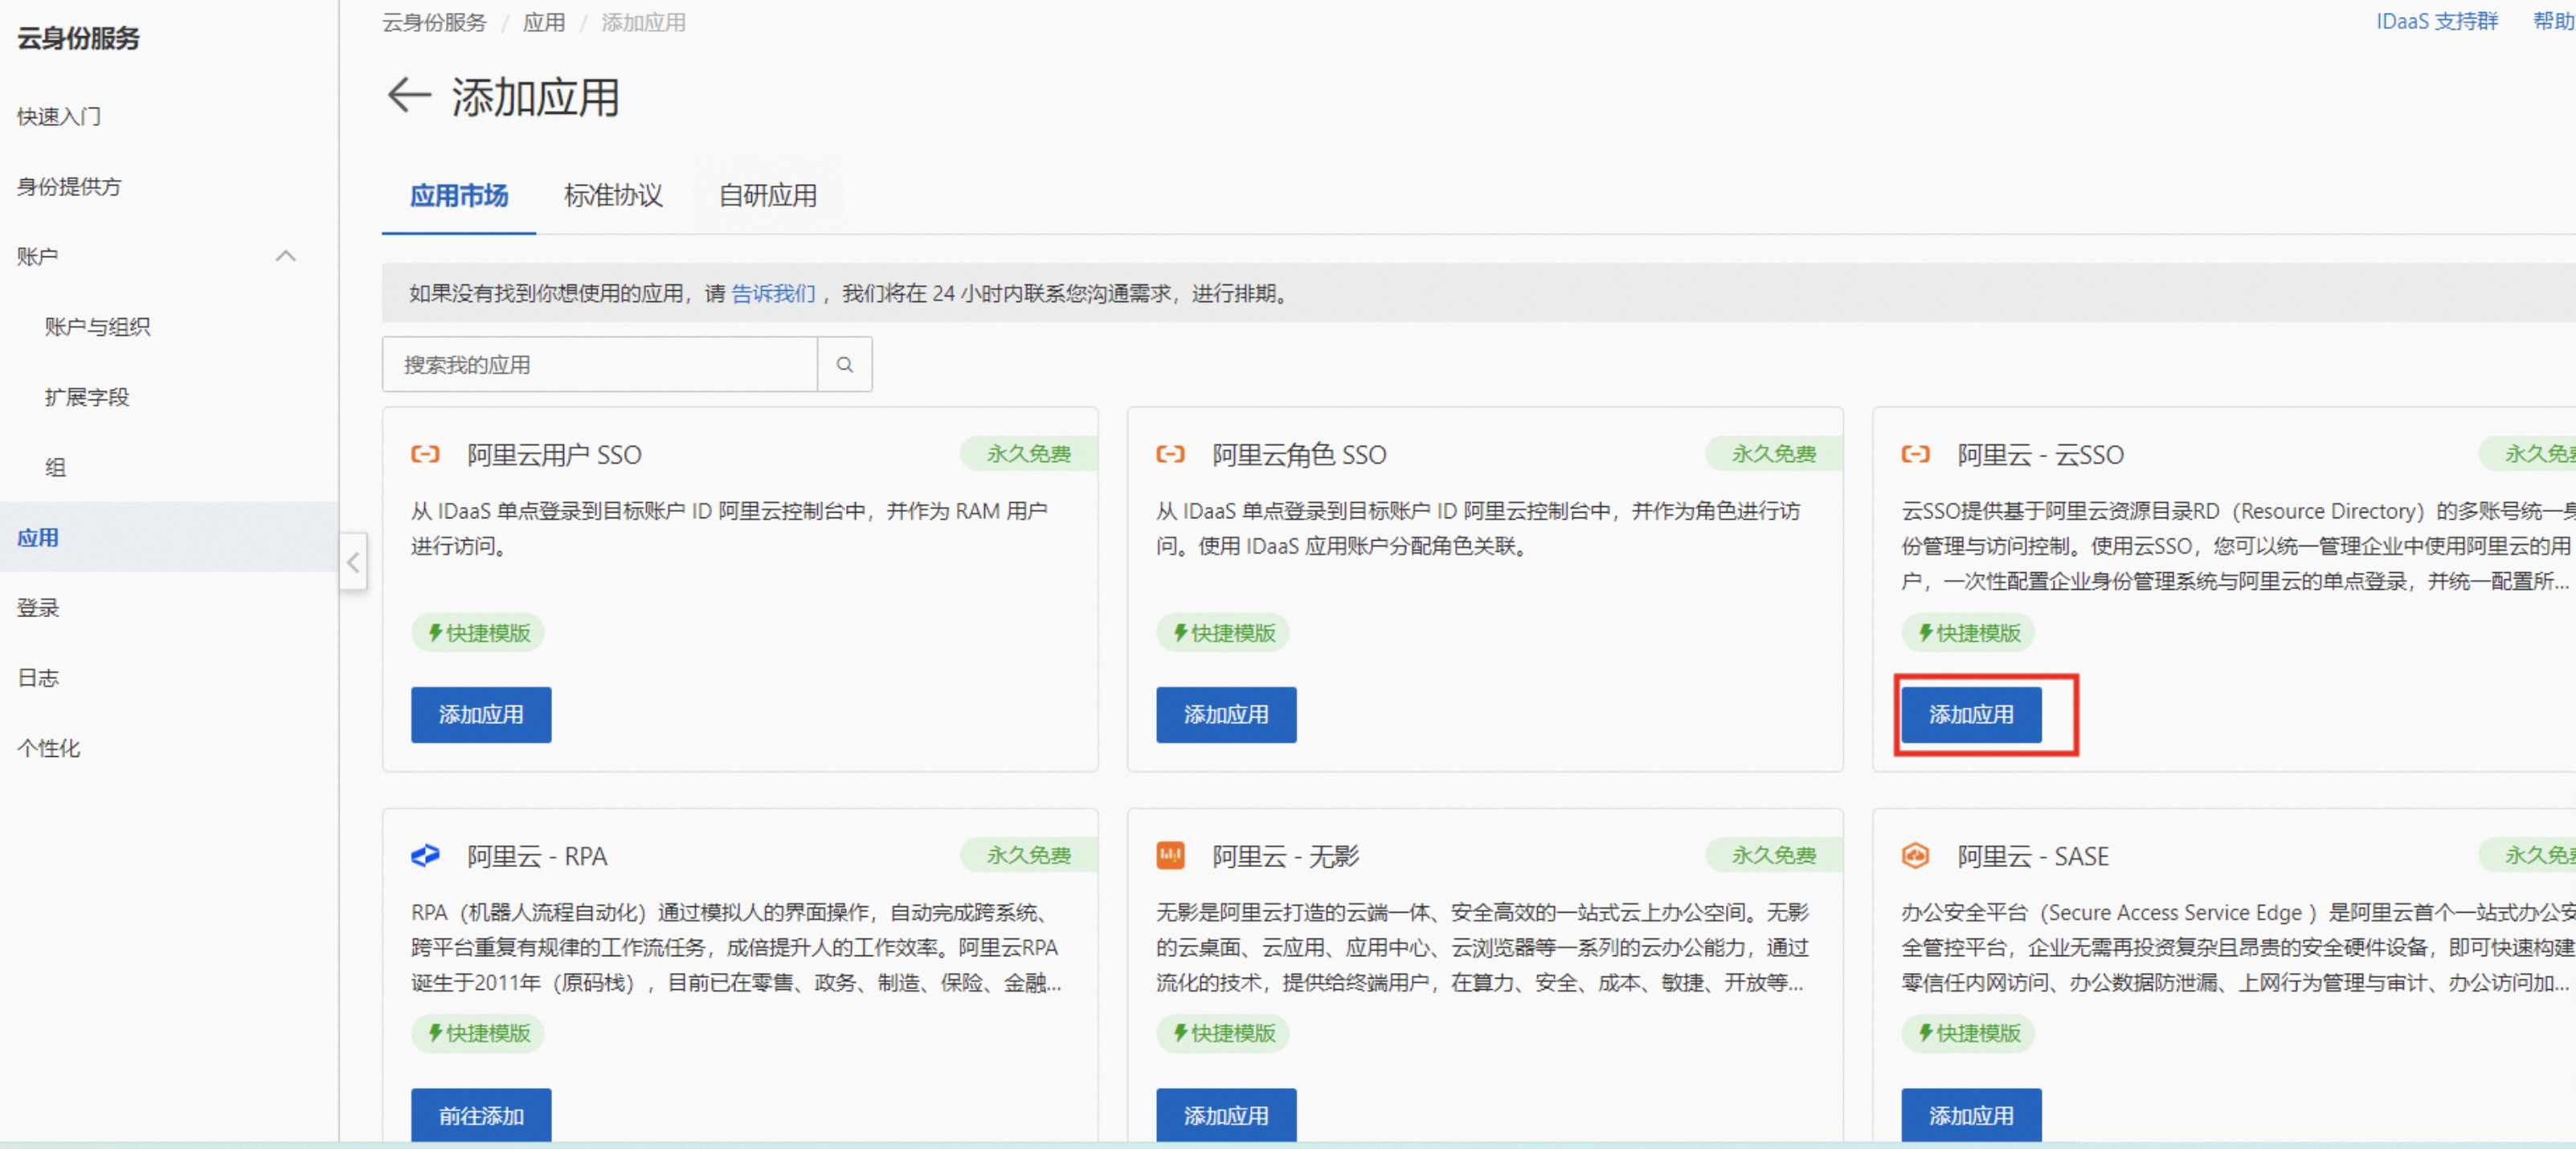Click 应用 in the breadcrumb
The height and width of the screenshot is (1149, 2576).
point(544,22)
